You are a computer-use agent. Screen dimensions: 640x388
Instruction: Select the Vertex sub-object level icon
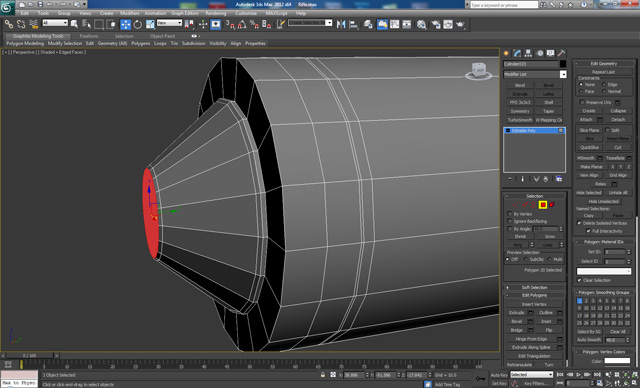click(516, 205)
